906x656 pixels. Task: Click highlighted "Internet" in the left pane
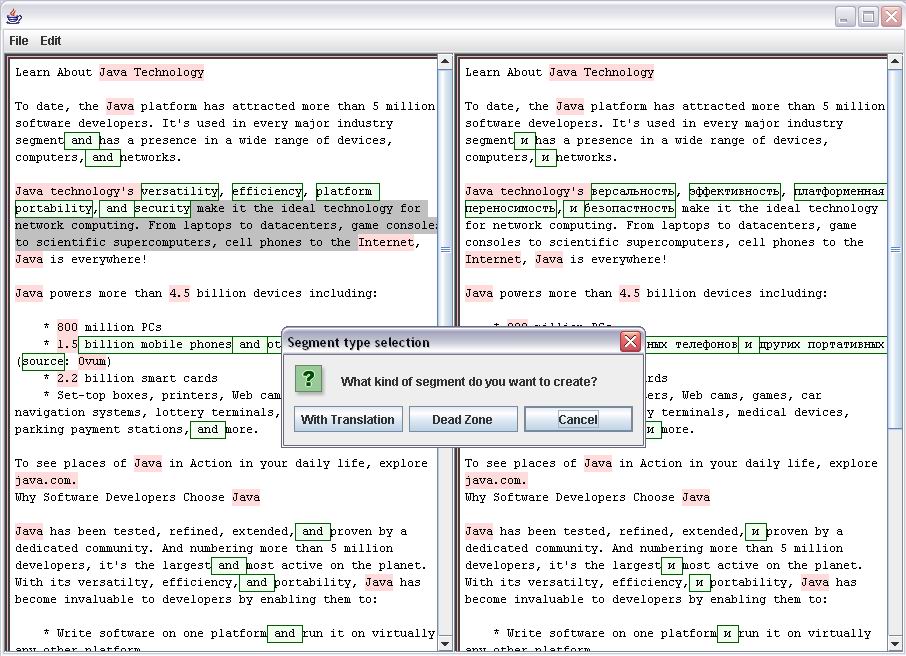point(386,242)
